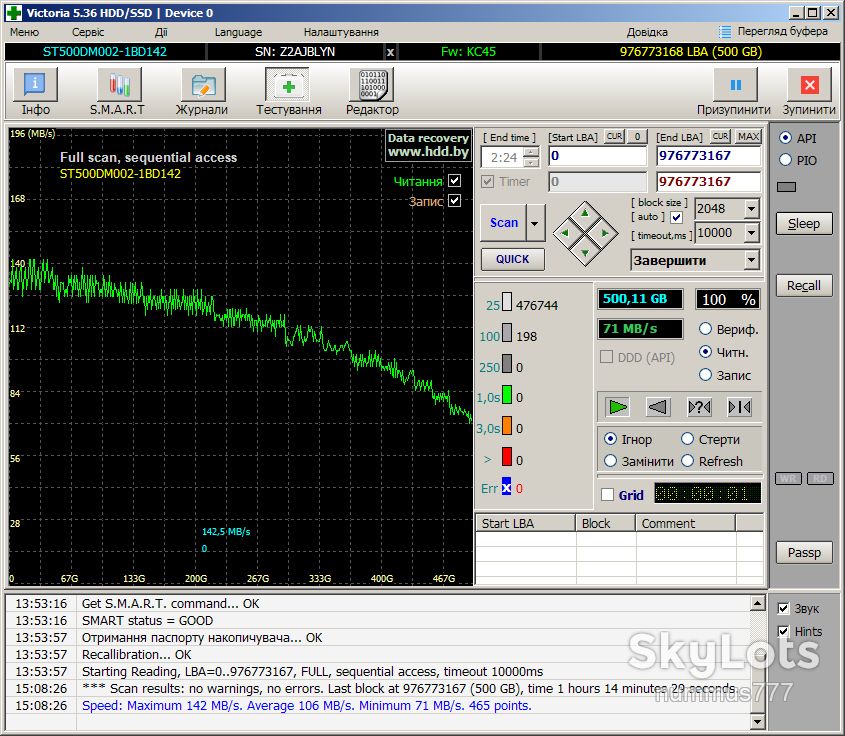
Task: Click the butterfly seek test button
Action: (739, 407)
